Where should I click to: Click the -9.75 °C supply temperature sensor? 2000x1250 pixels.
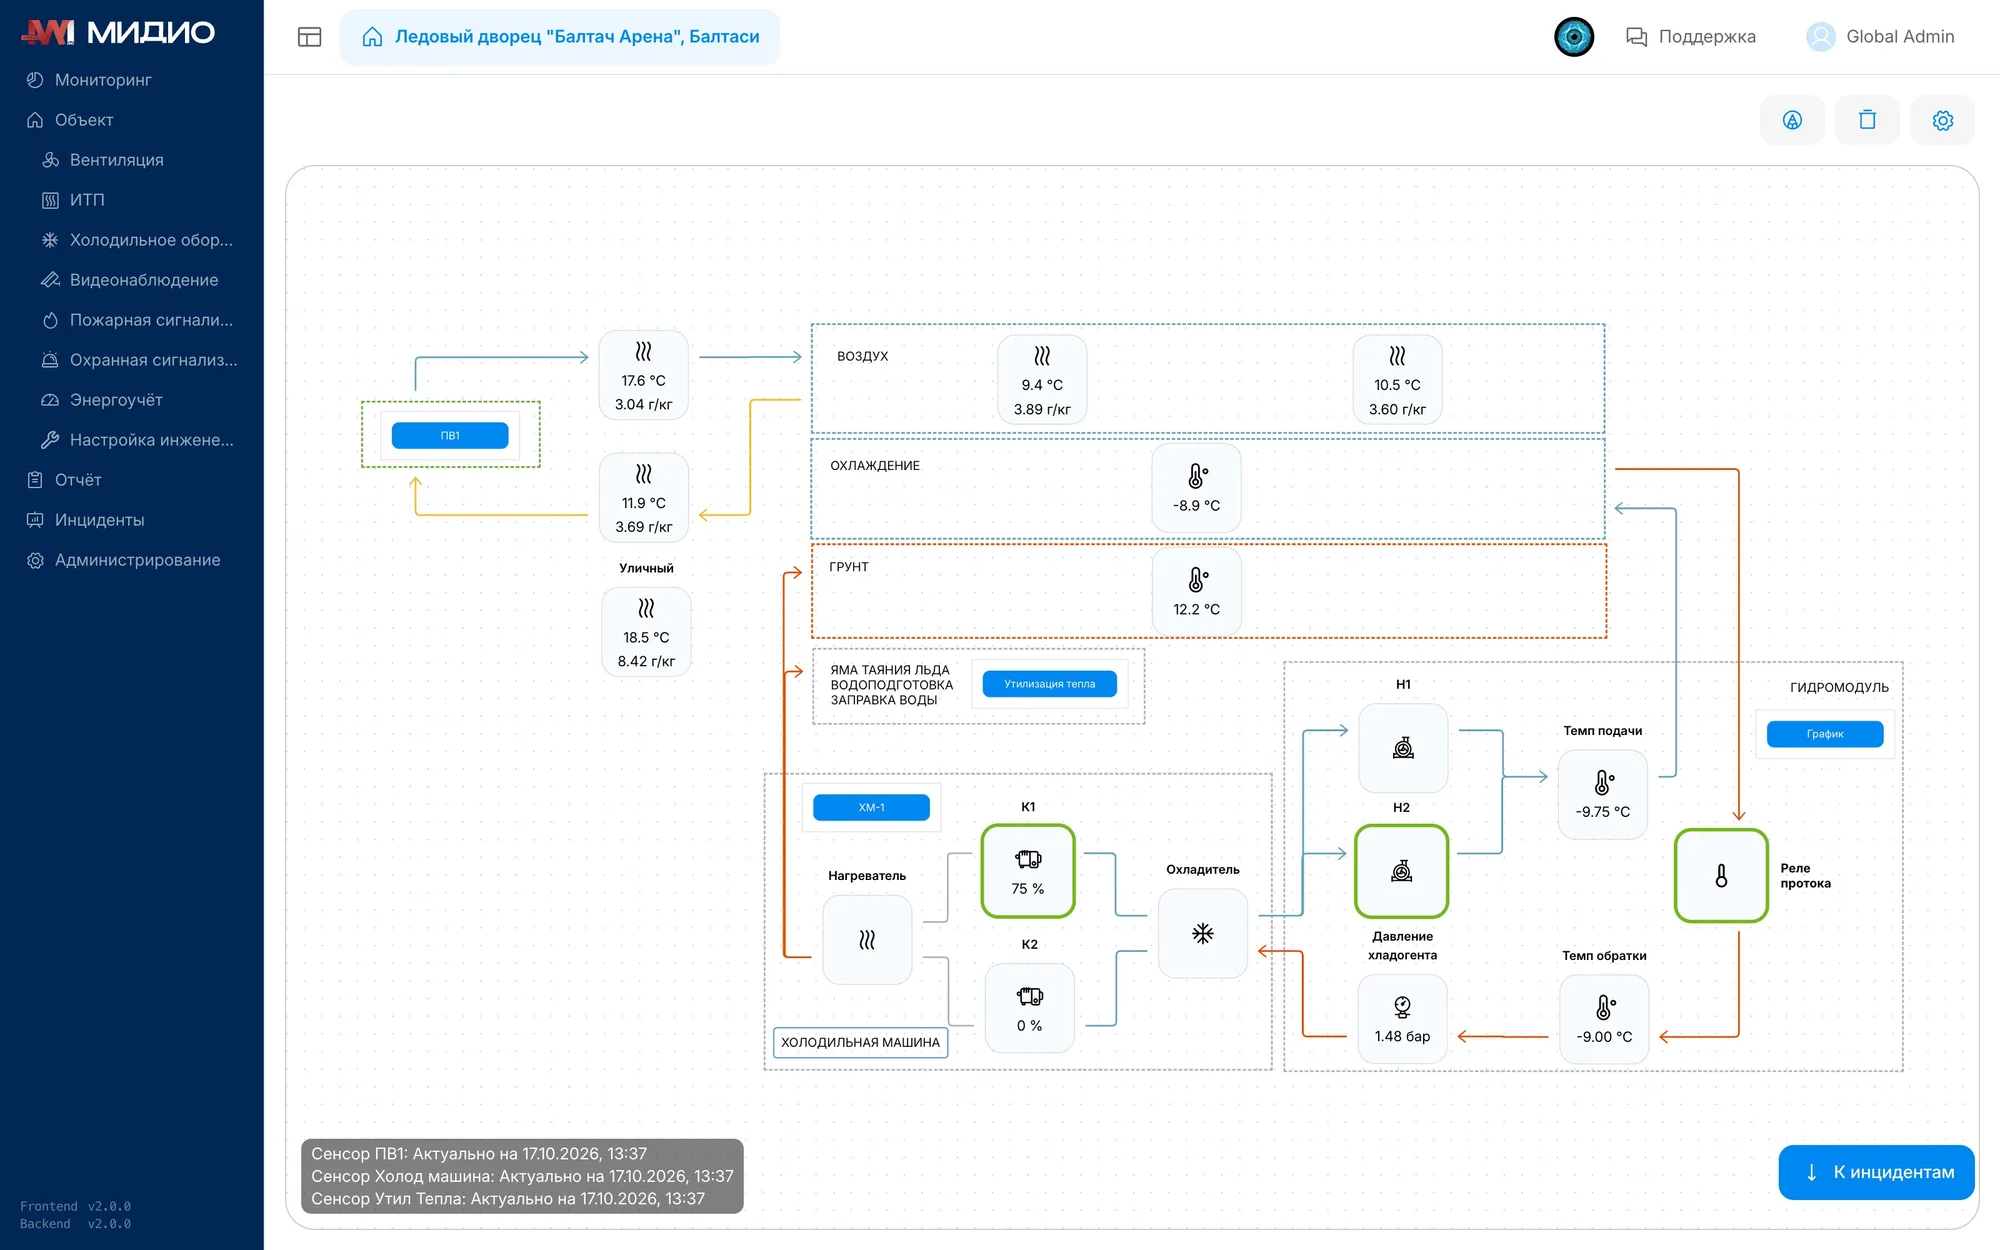click(x=1603, y=794)
